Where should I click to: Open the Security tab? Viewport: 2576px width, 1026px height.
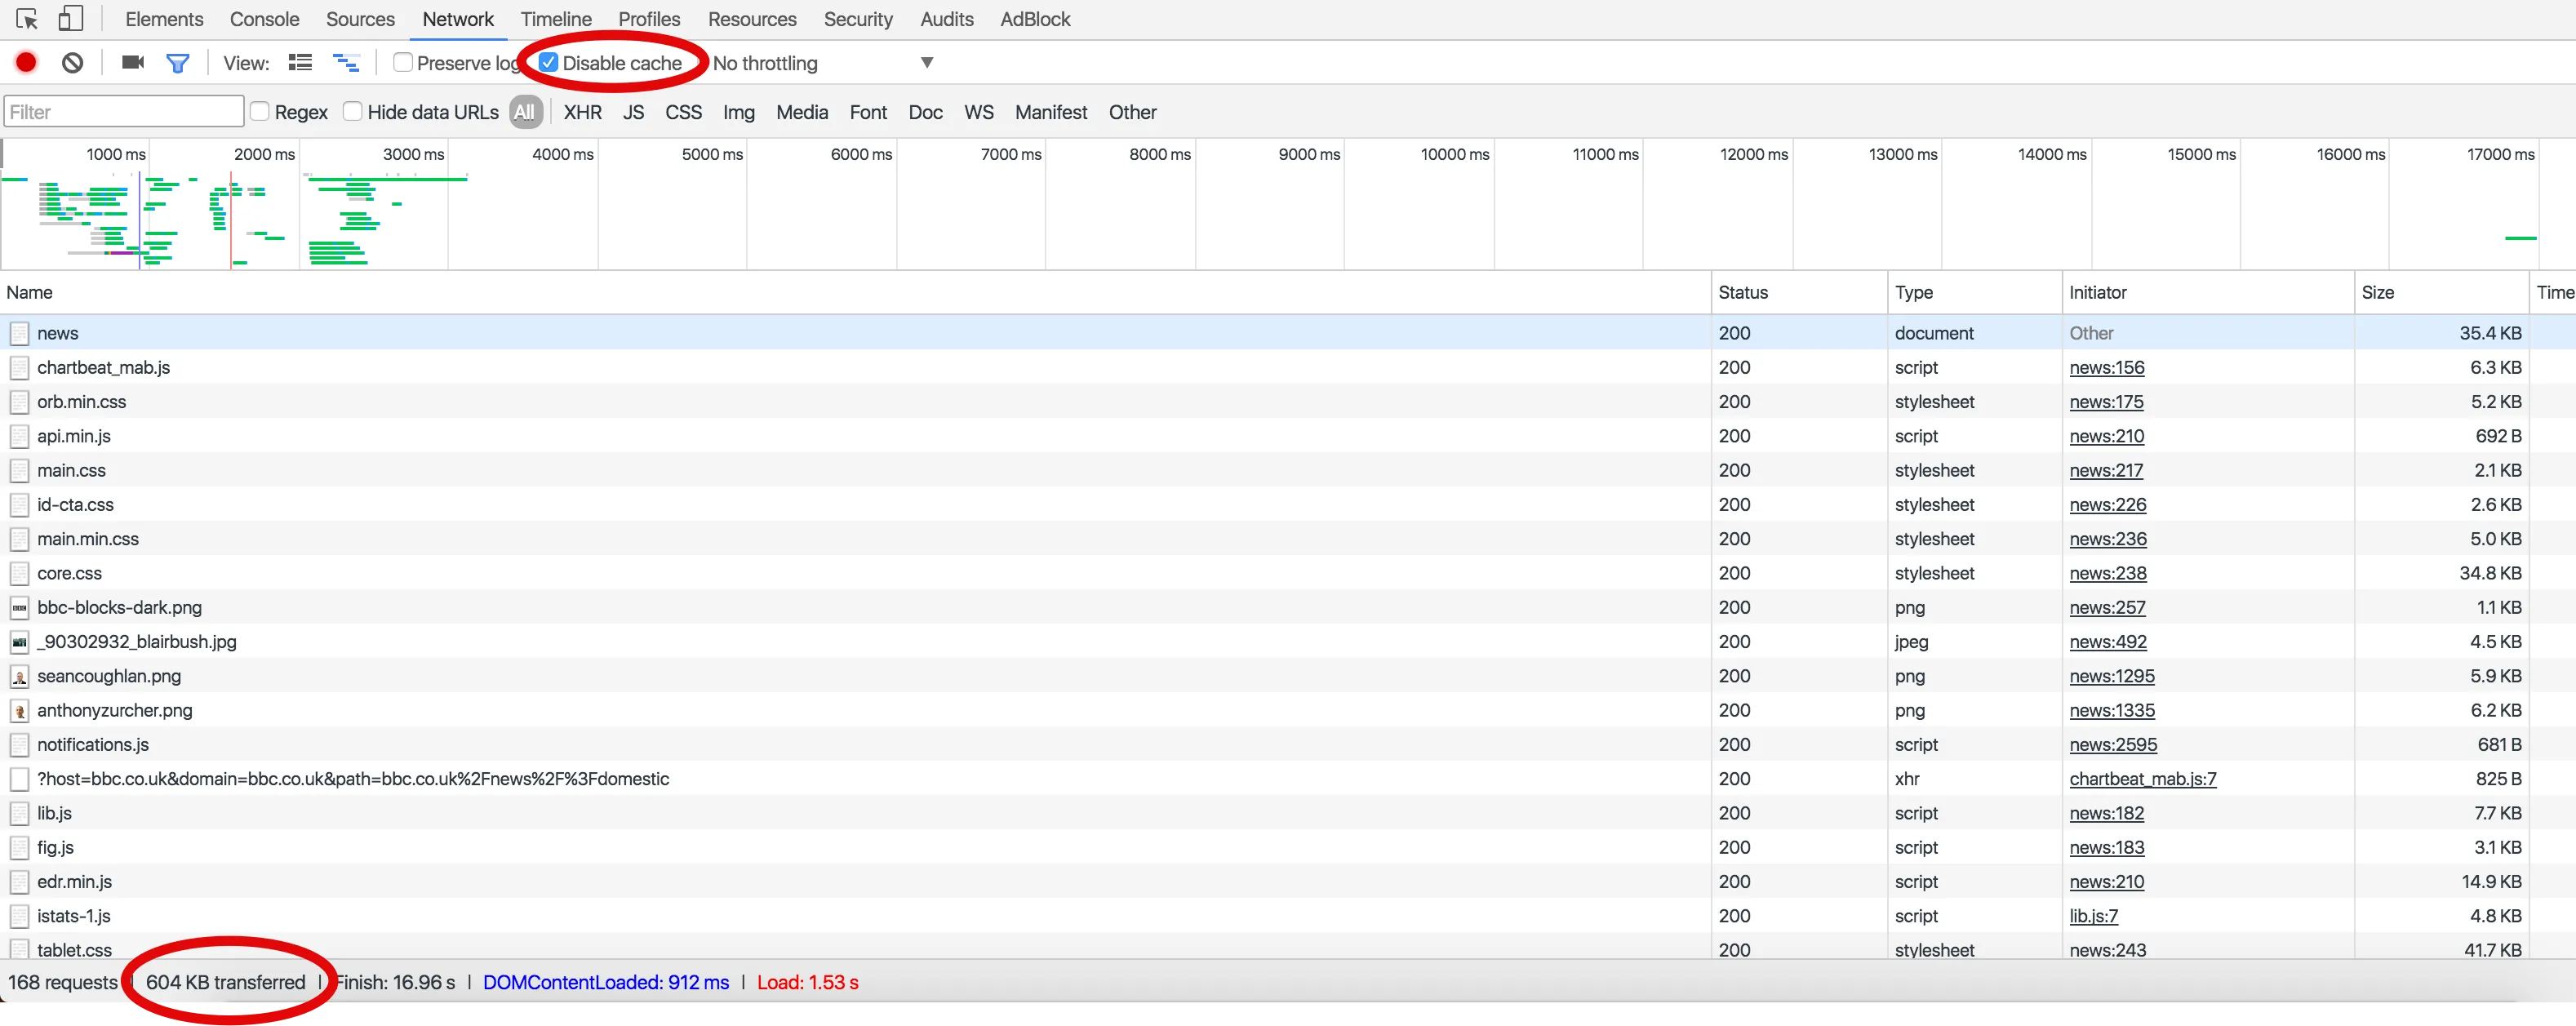tap(857, 19)
